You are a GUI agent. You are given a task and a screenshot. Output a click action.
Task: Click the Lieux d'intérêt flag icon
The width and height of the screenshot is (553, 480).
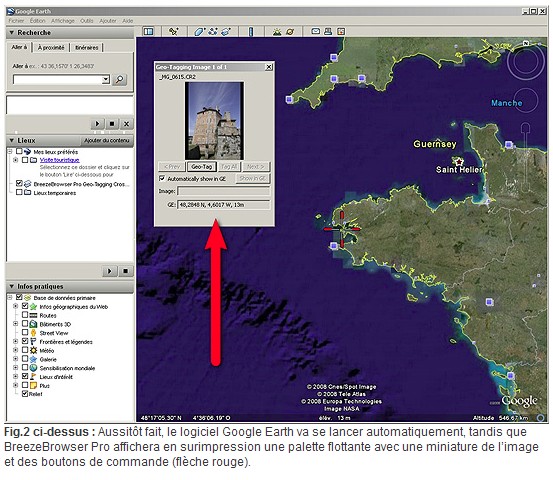coord(34,377)
